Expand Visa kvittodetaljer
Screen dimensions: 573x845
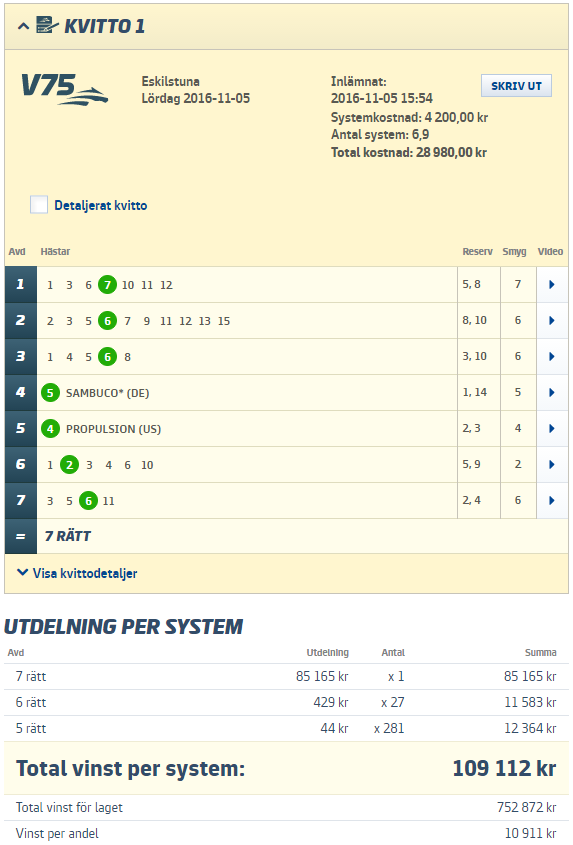point(77,573)
